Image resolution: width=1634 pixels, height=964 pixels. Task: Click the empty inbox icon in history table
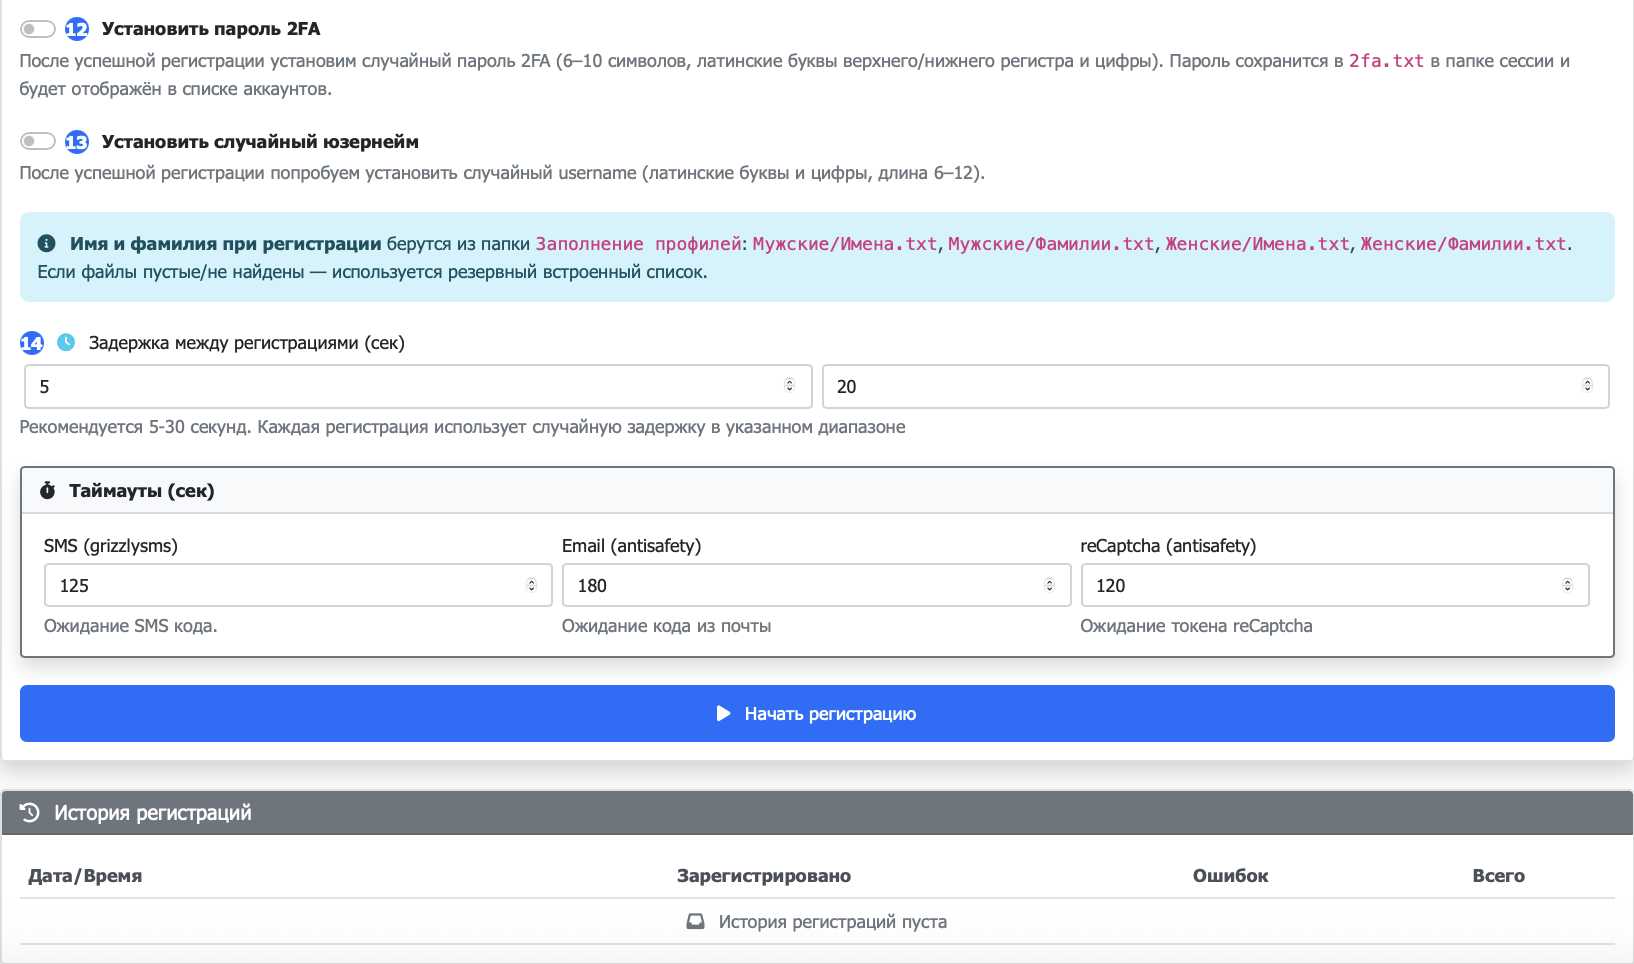695,921
